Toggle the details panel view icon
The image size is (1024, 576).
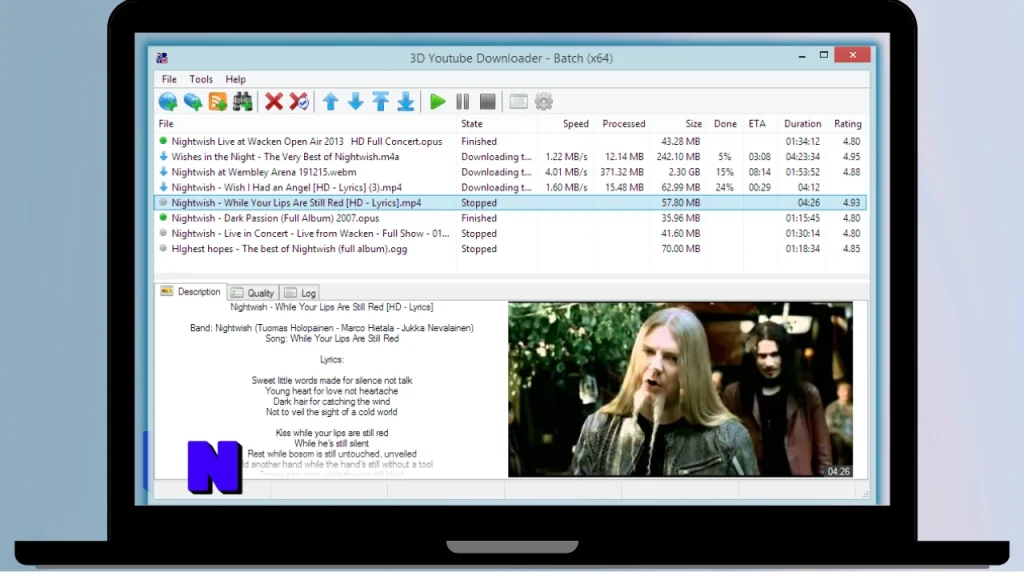pyautogui.click(x=519, y=102)
